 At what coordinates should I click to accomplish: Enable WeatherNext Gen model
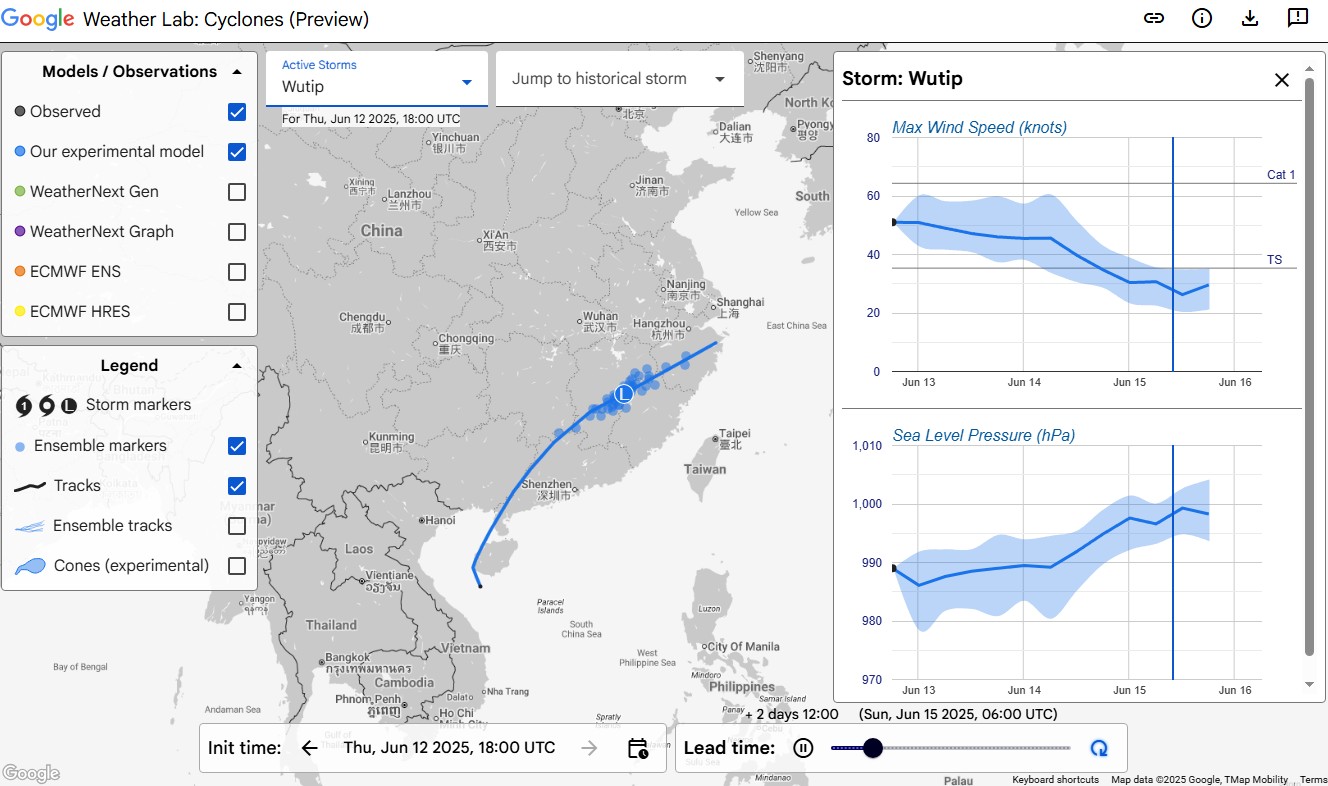[237, 192]
